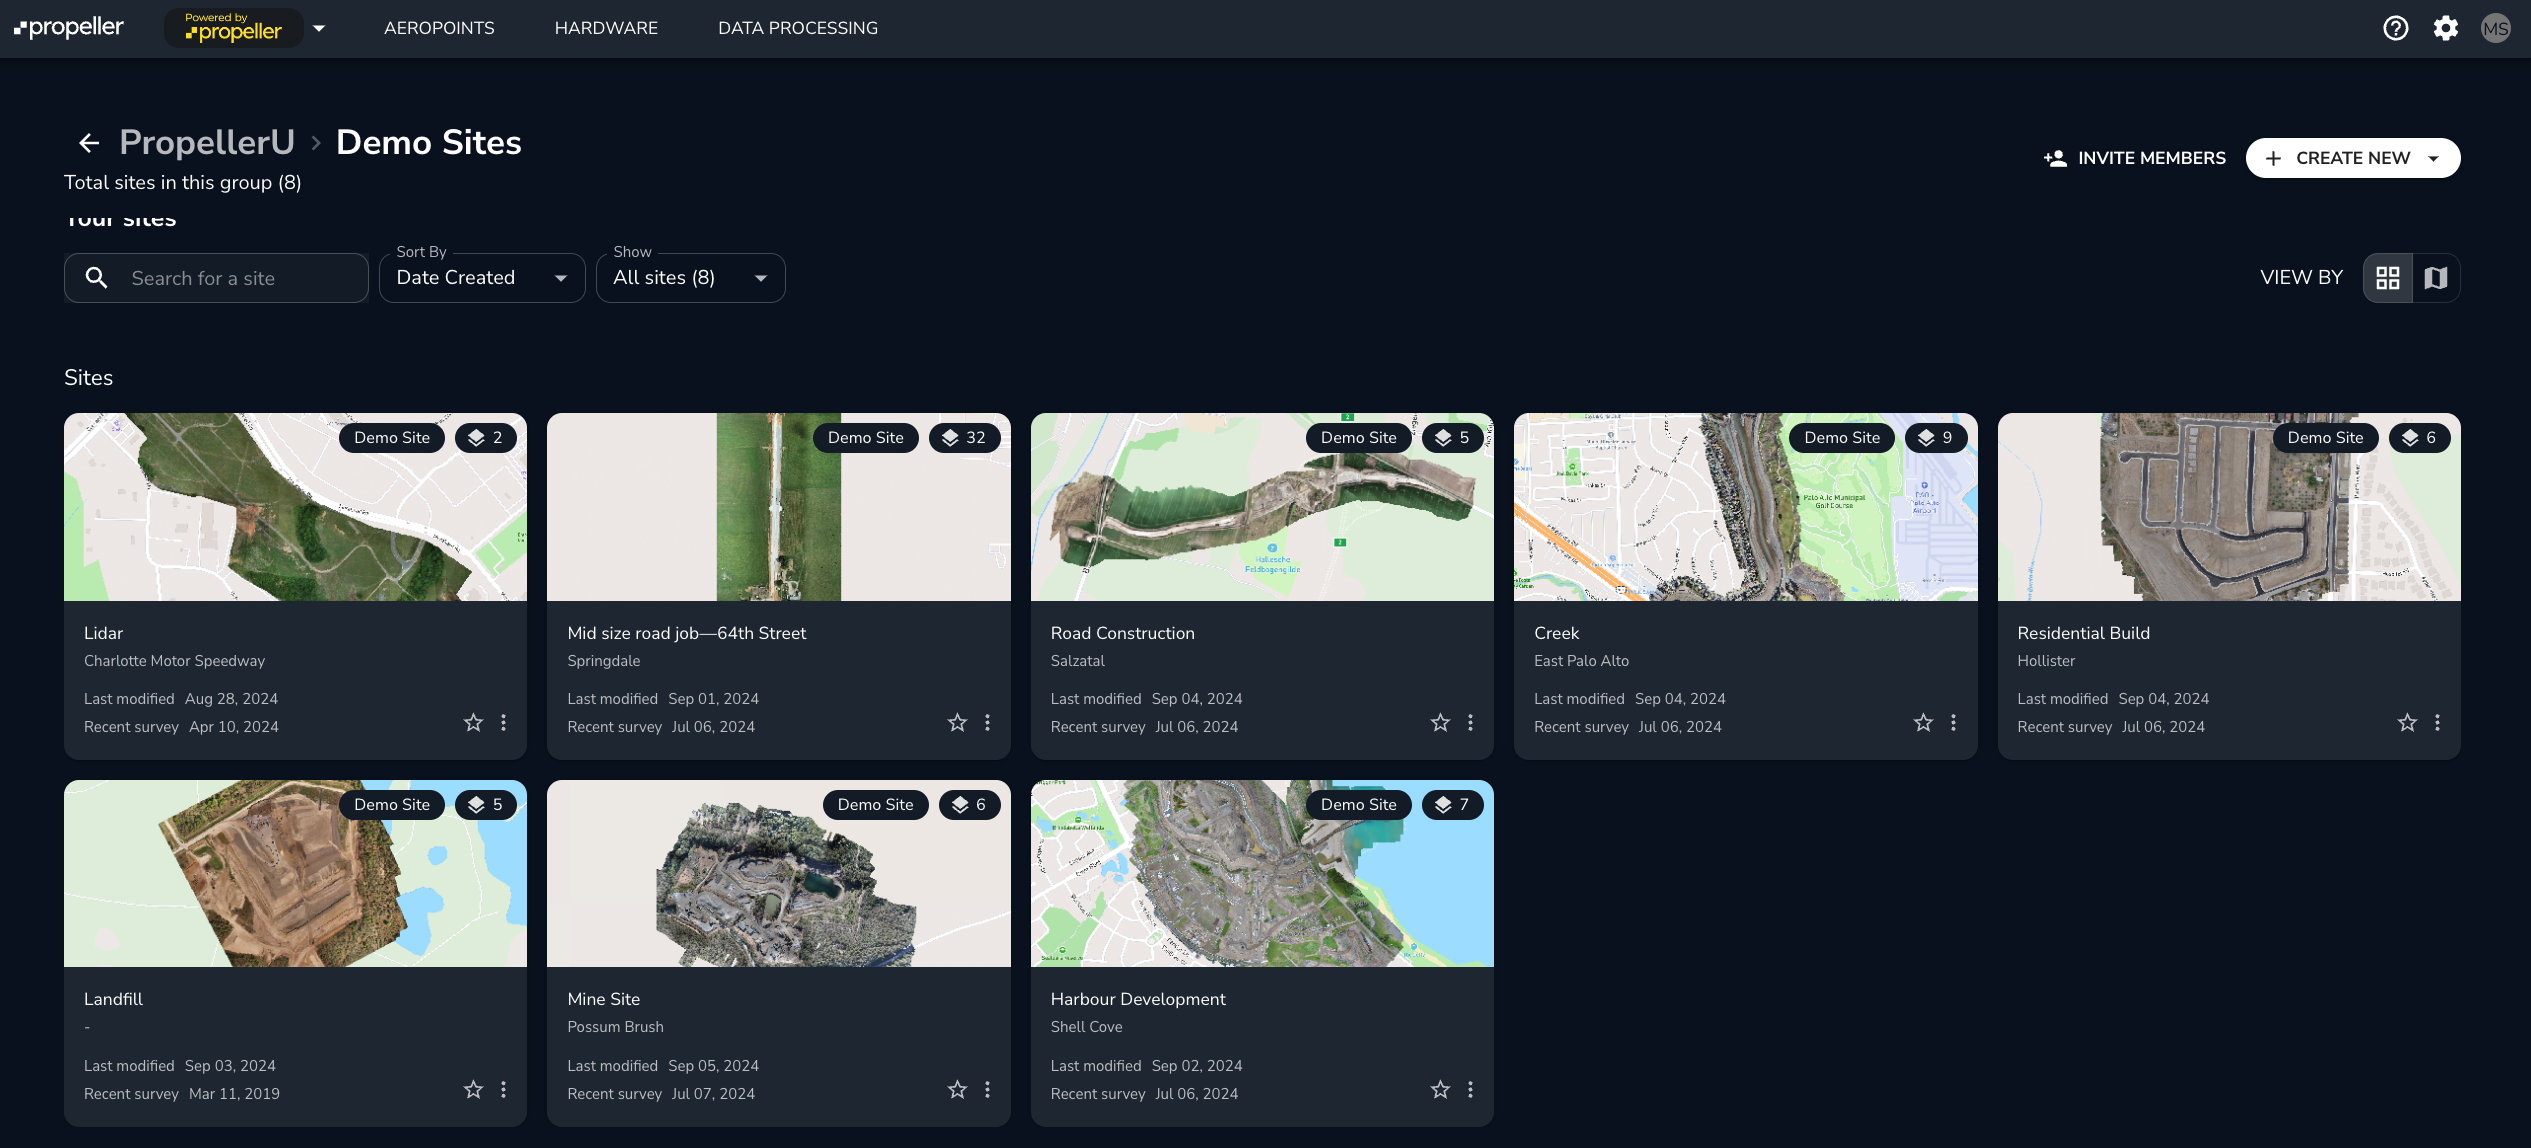Favorite the Creek site with star
Image resolution: width=2531 pixels, height=1148 pixels.
tap(1923, 722)
